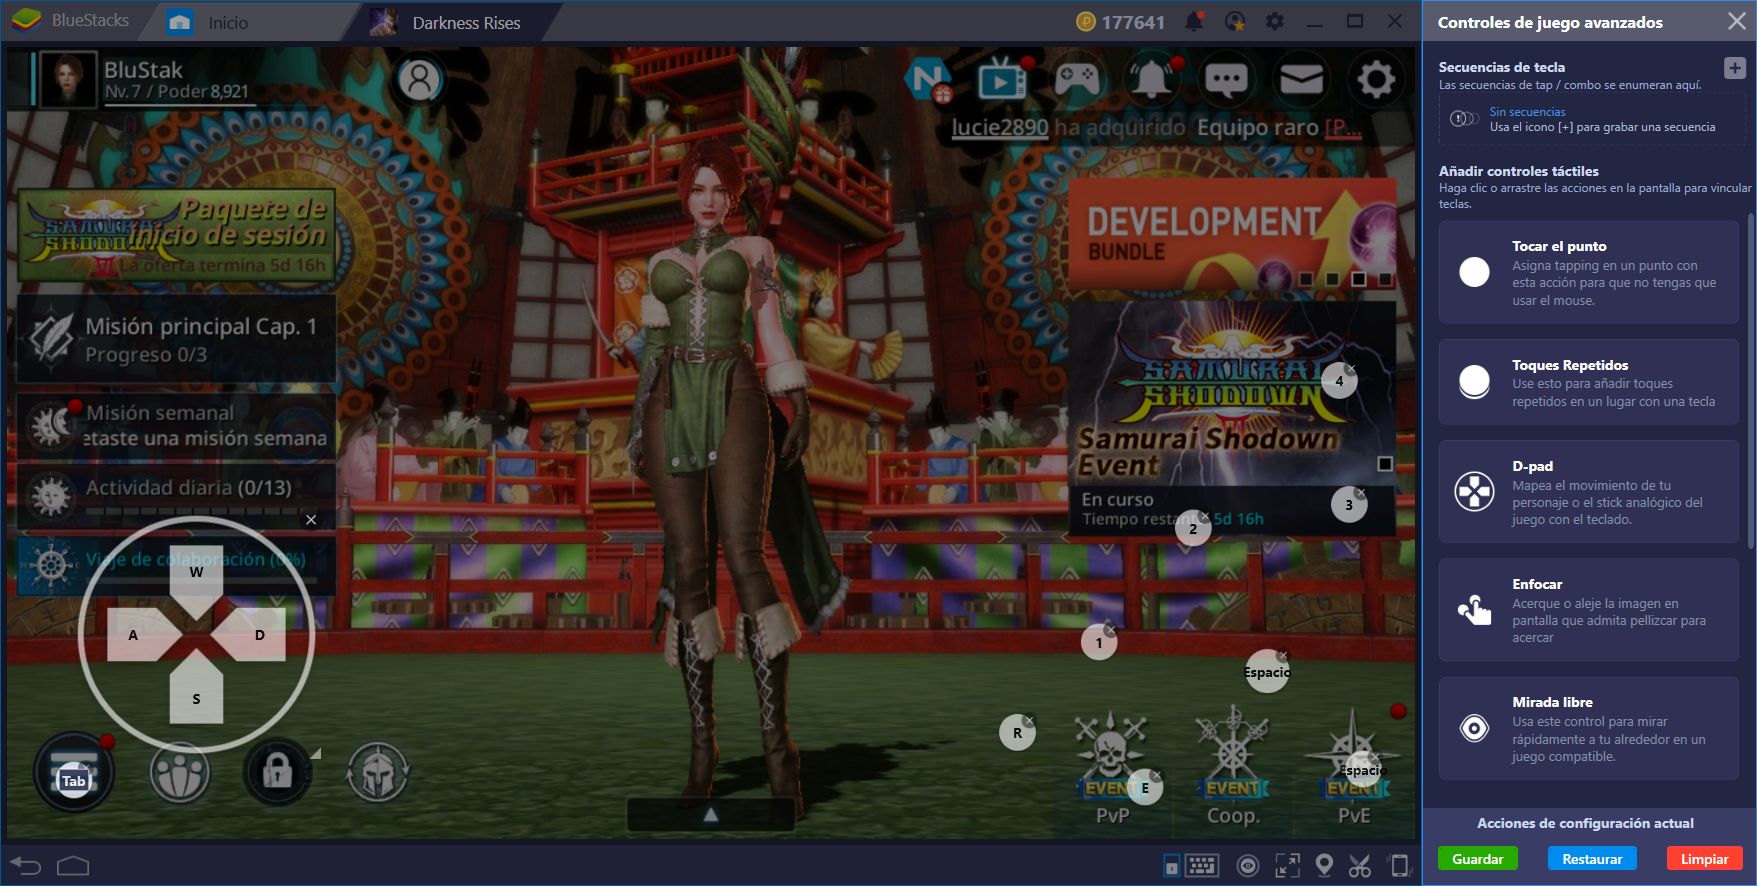Toggle fullscreen from bottom bar
The width and height of the screenshot is (1757, 886).
[1287, 865]
